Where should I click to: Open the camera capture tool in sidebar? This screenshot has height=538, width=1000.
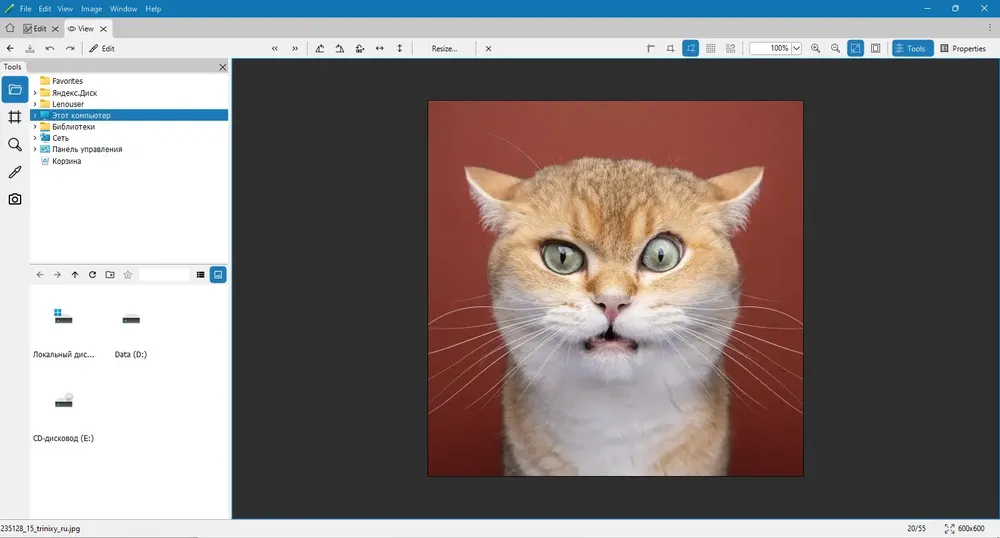coord(15,200)
